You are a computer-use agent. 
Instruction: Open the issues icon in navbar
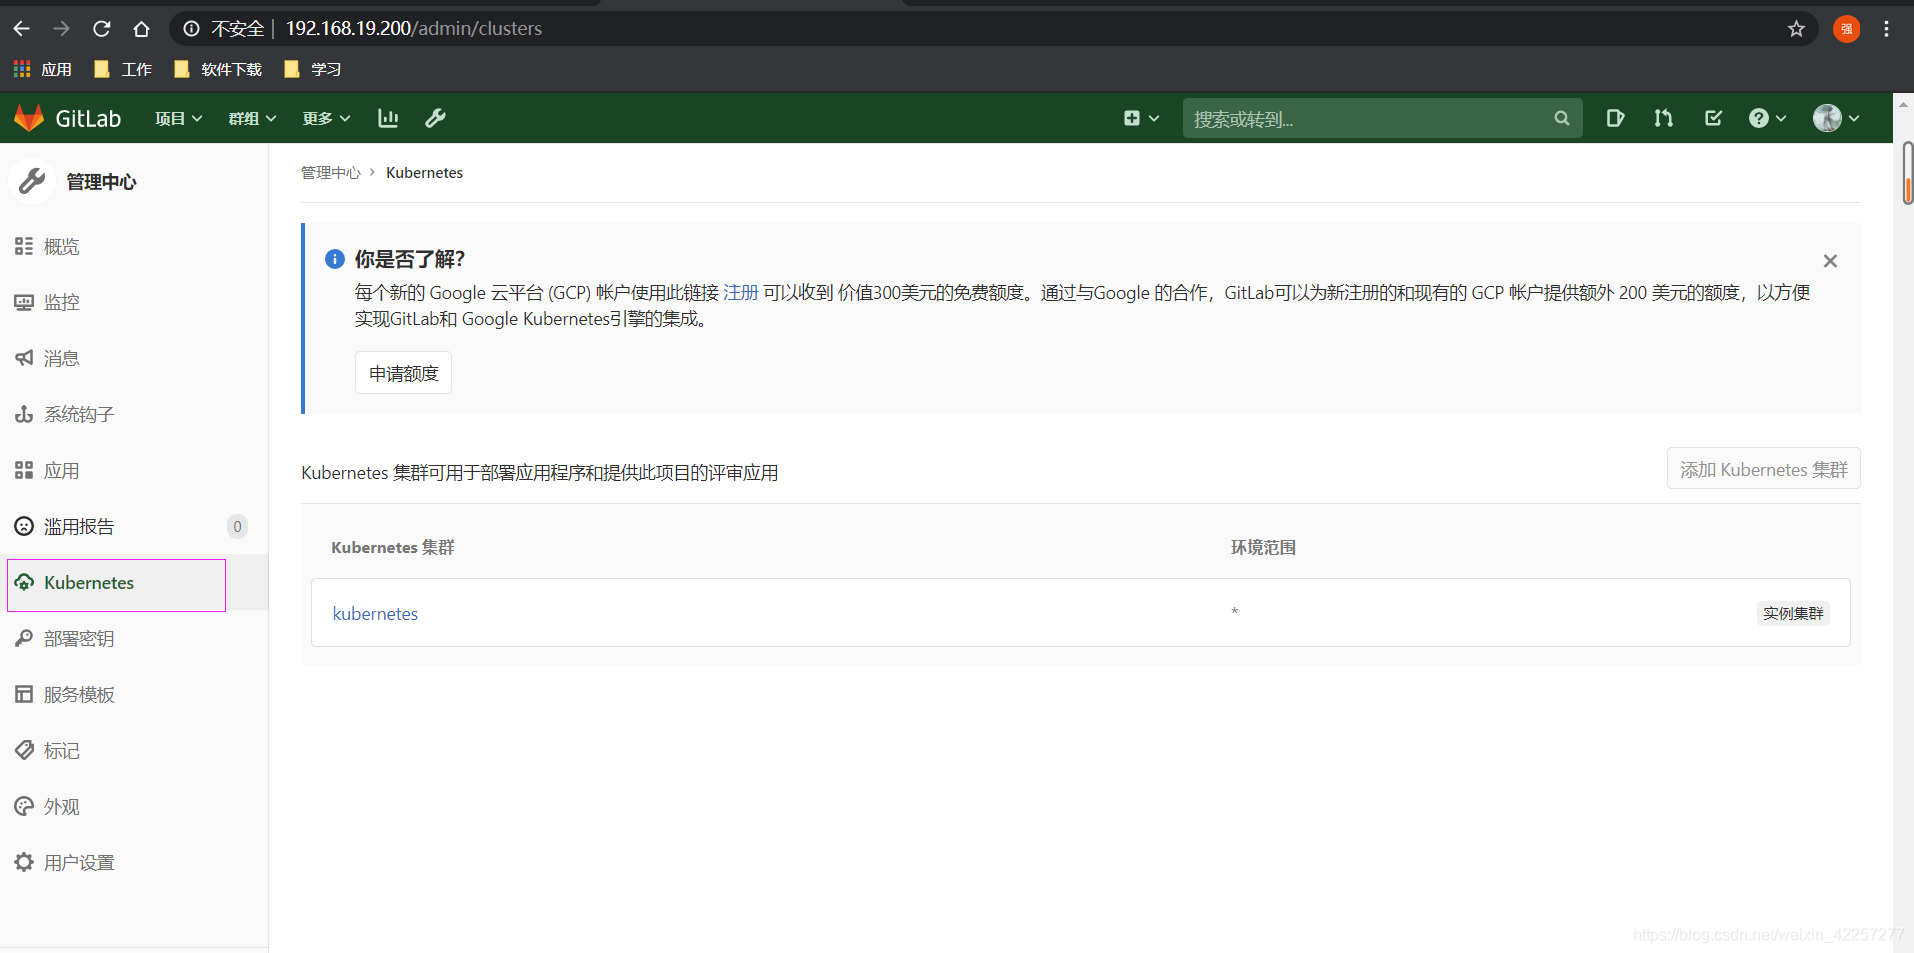pyautogui.click(x=1615, y=118)
